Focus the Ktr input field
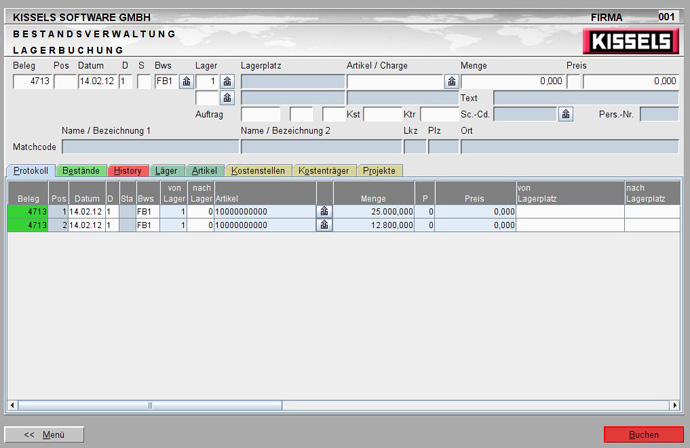The height and width of the screenshot is (448, 690). coord(440,114)
